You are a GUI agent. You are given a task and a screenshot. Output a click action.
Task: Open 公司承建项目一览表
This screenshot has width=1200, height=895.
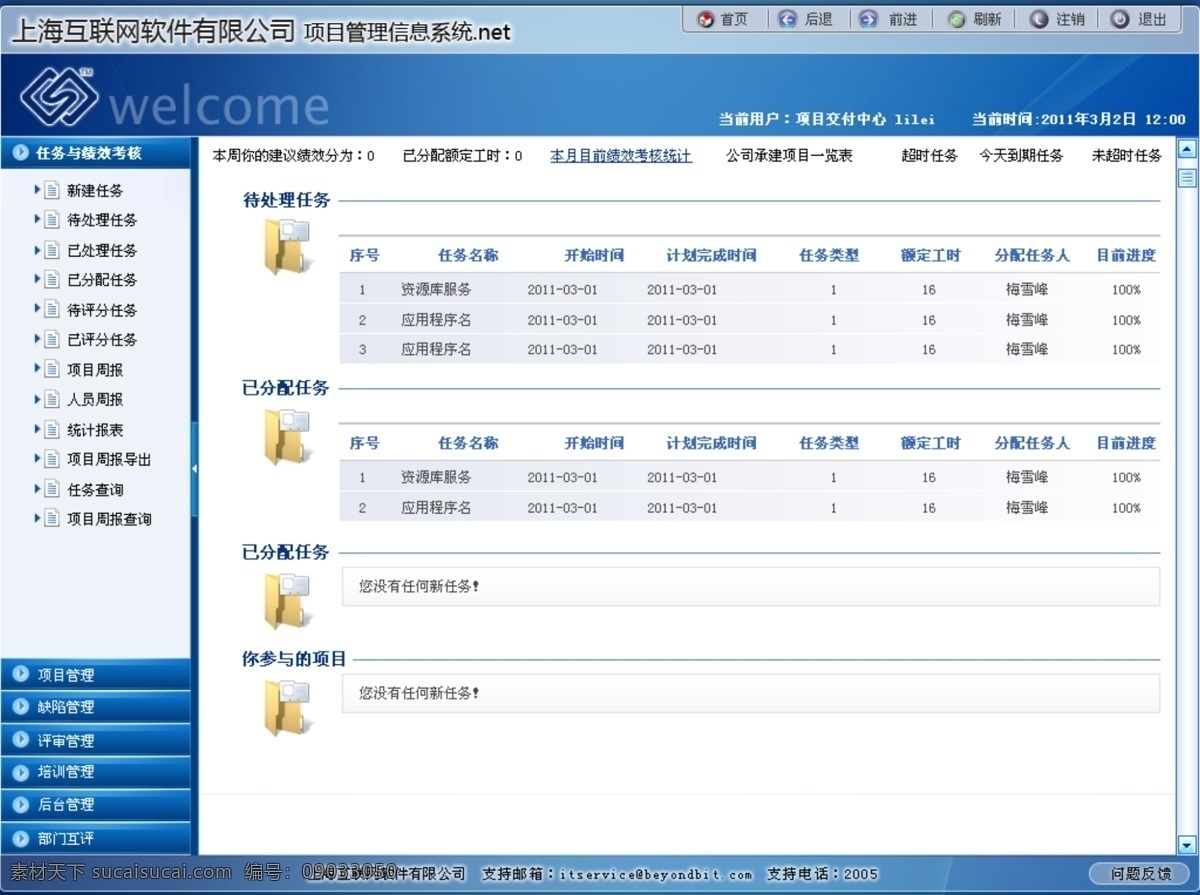[x=789, y=156]
